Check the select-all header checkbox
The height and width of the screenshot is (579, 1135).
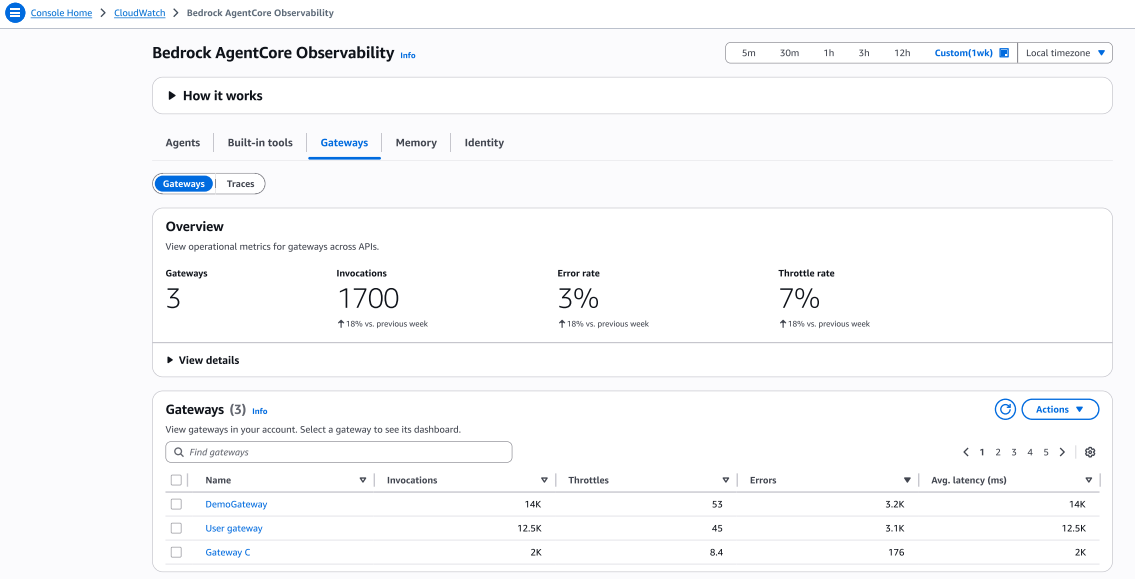[x=176, y=480]
